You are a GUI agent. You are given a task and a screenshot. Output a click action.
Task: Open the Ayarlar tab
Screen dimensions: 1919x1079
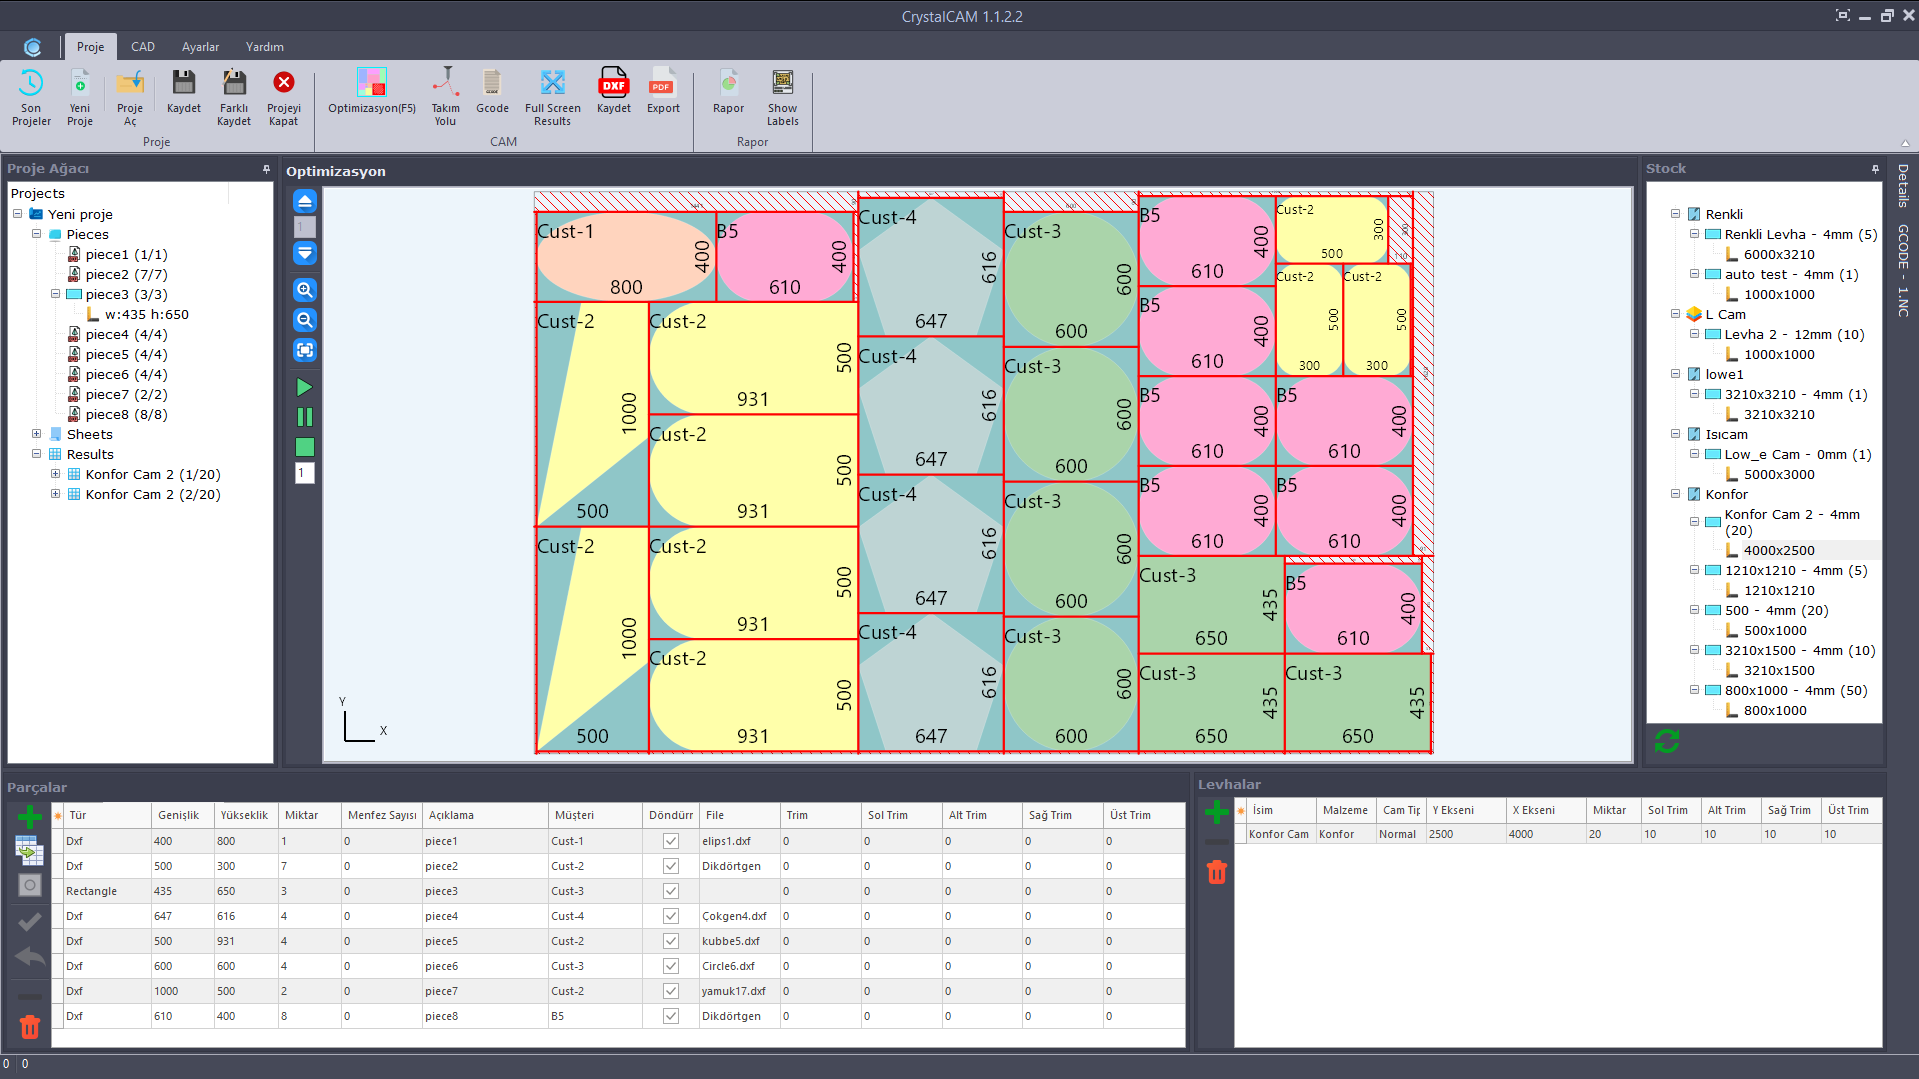[x=200, y=47]
